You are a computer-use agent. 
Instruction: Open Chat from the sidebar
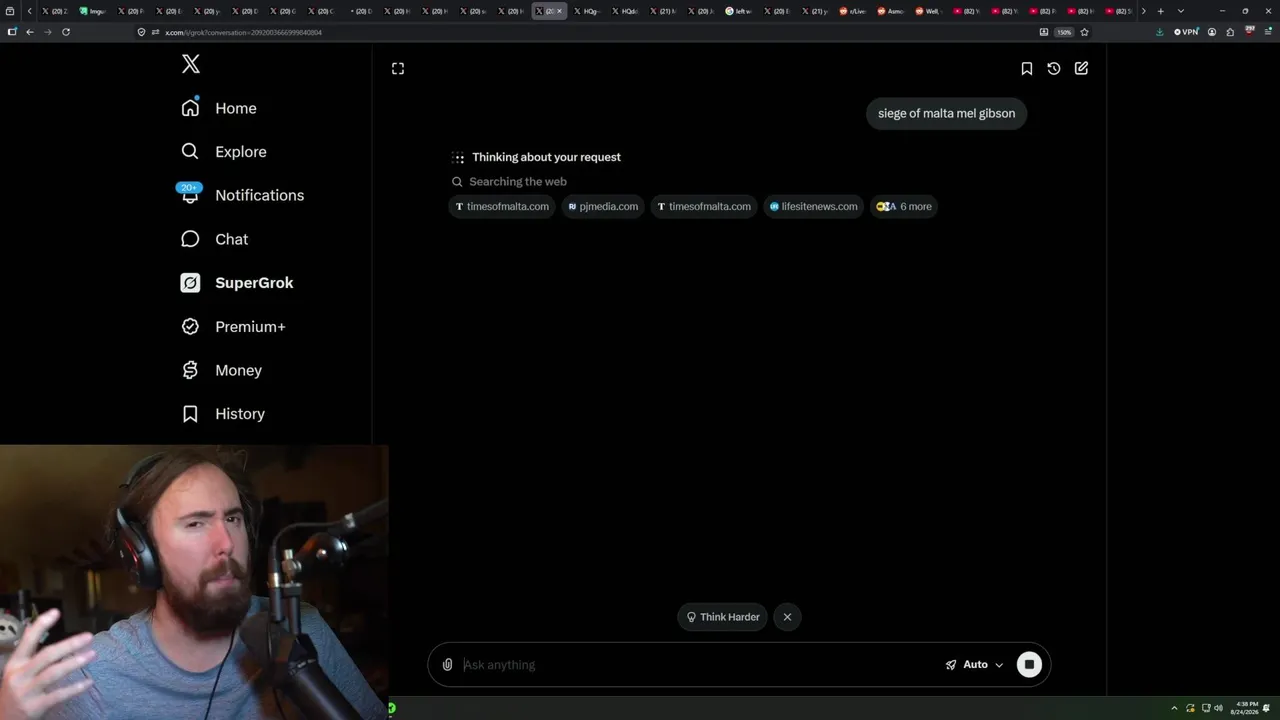tap(214, 239)
